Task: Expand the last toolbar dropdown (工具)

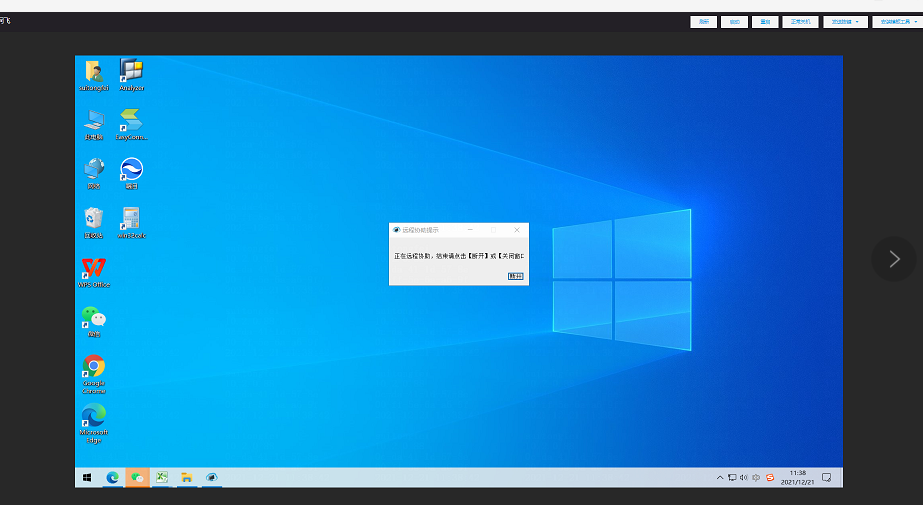Action: [898, 22]
